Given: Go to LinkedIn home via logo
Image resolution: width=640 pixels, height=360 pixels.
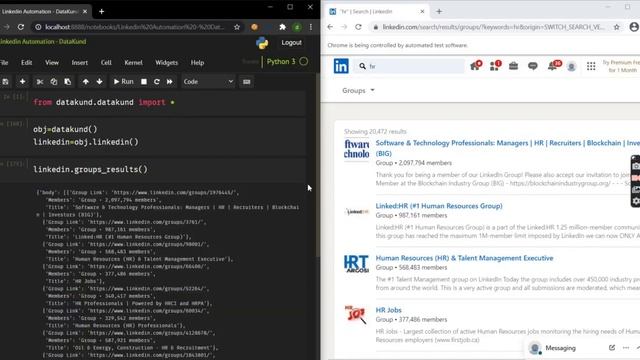Looking at the screenshot, I should (341, 66).
